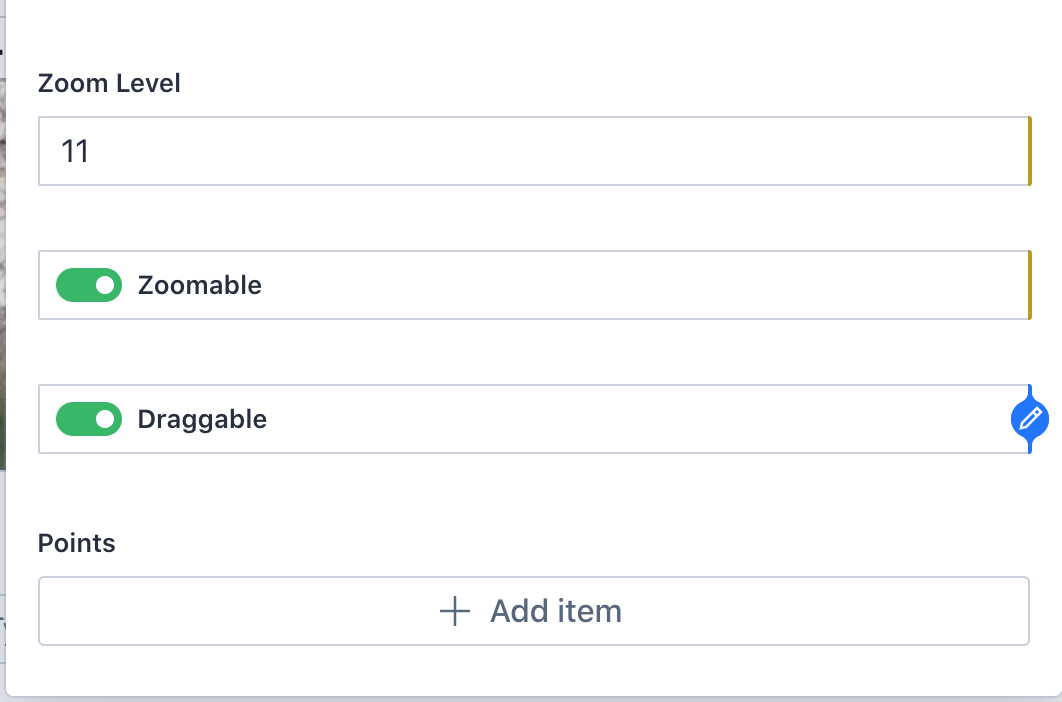This screenshot has height=702, width=1062.
Task: Click the value 11 in Zoom Level
Action: [75, 151]
